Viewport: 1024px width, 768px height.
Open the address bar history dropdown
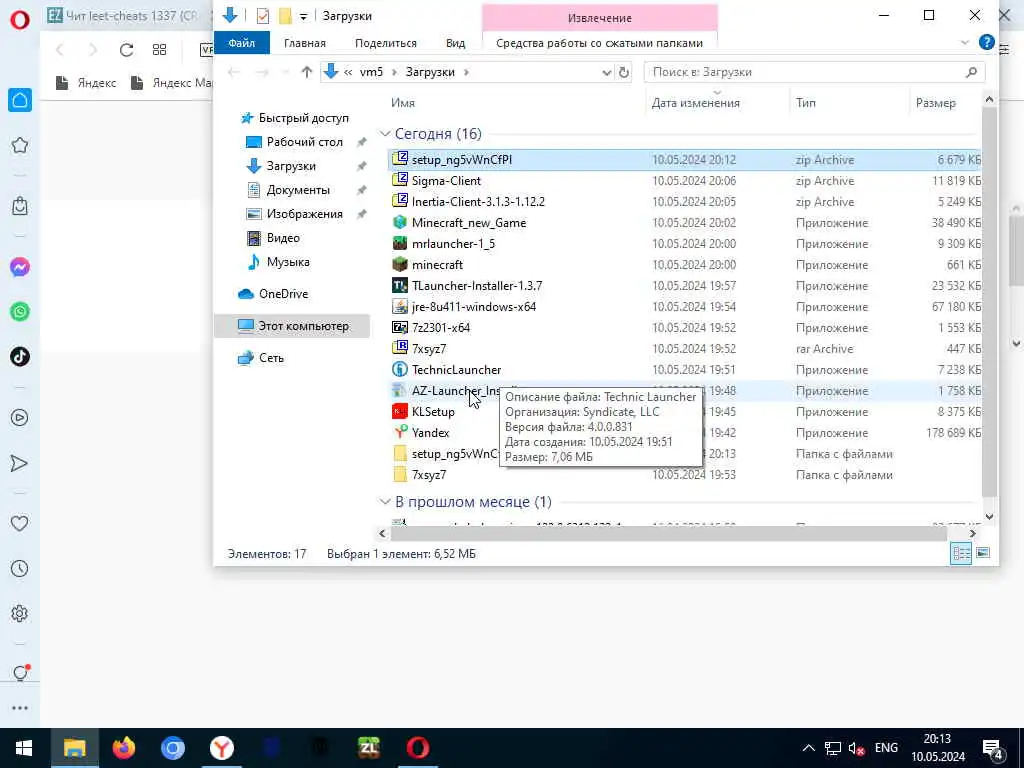point(607,72)
